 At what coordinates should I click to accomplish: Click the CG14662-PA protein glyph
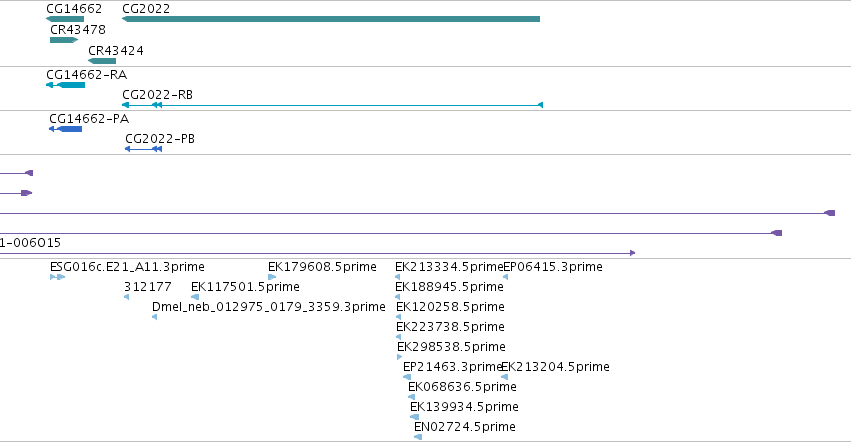[x=65, y=129]
